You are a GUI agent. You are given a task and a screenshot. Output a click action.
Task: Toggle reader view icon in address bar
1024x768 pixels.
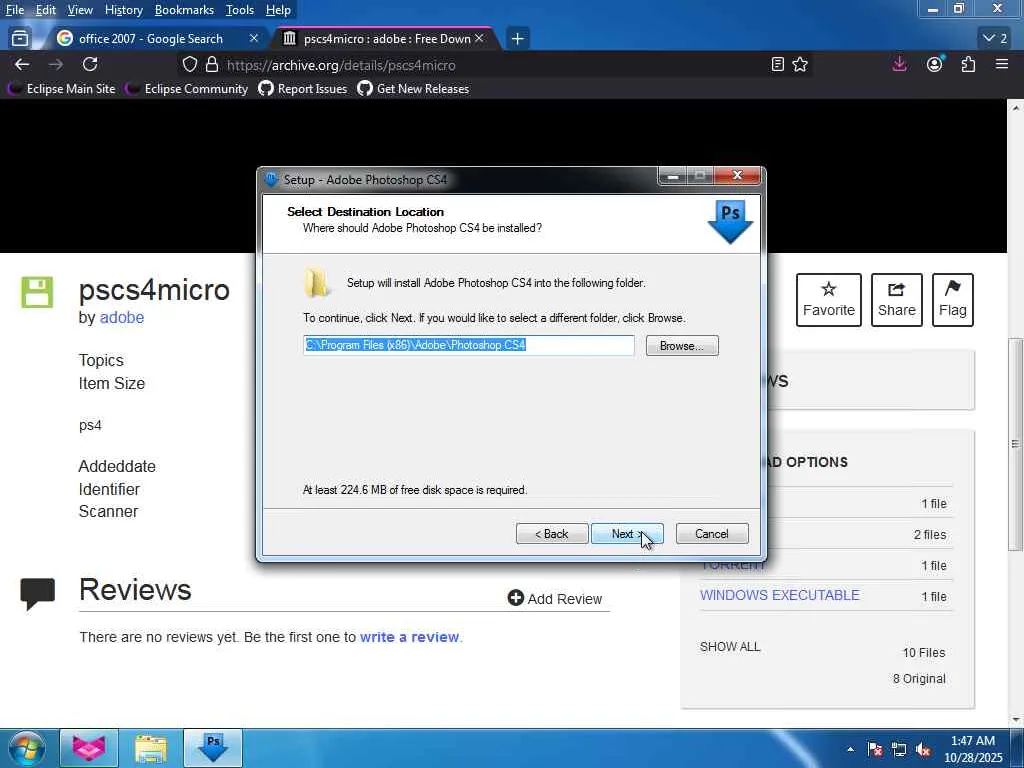pos(777,65)
